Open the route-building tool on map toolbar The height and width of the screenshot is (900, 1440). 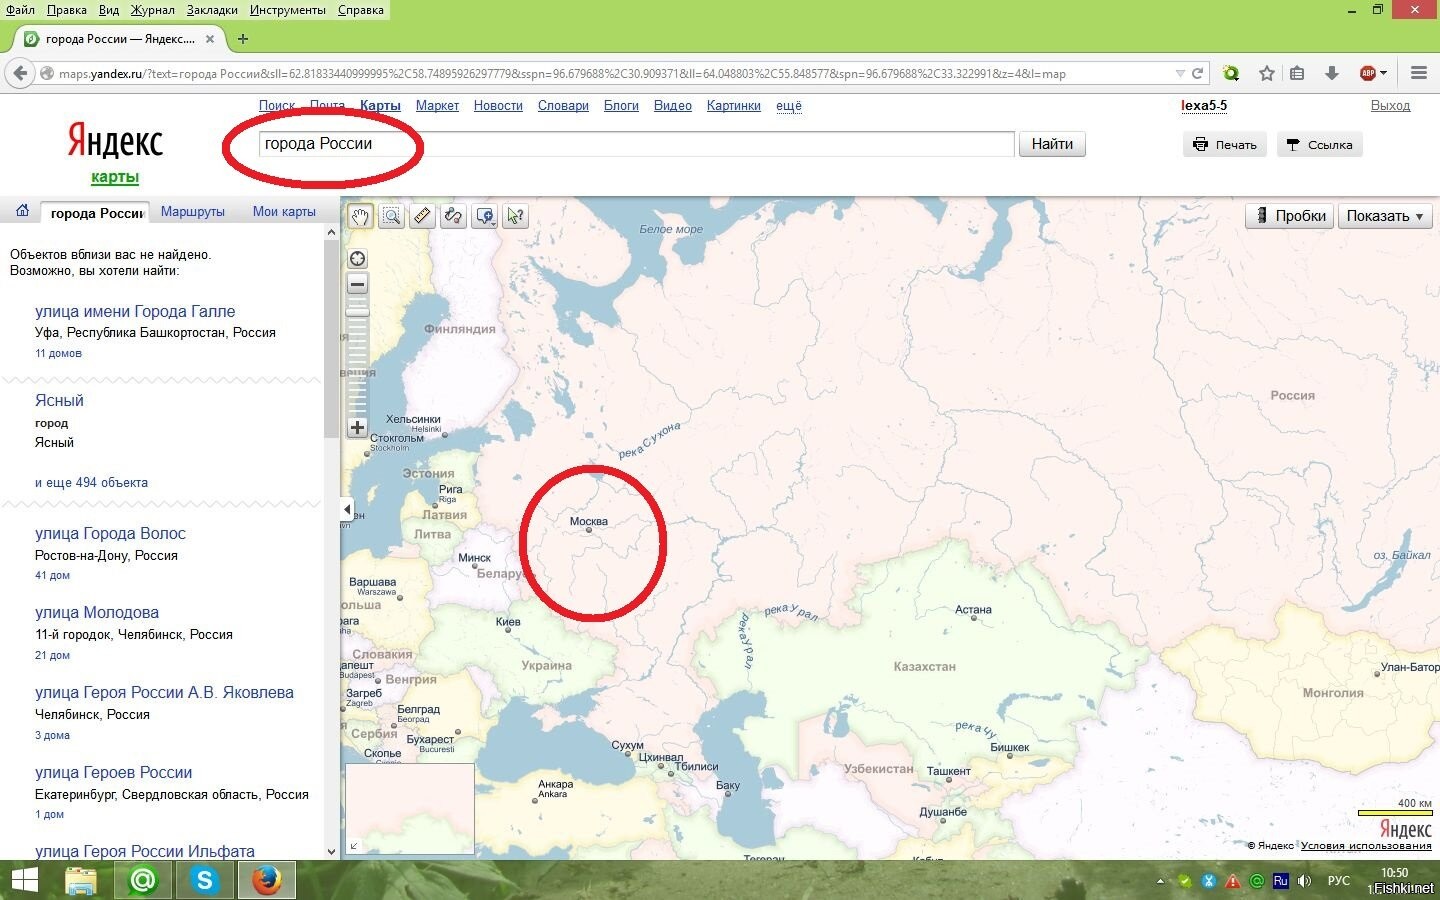pos(453,216)
